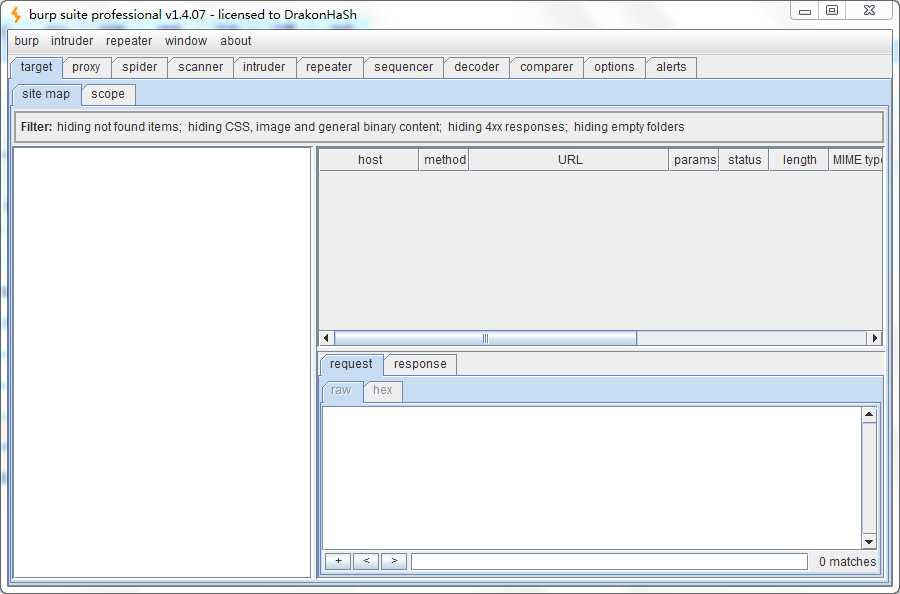Click inside the raw request text area
Viewport: 900px width, 594px height.
592,477
